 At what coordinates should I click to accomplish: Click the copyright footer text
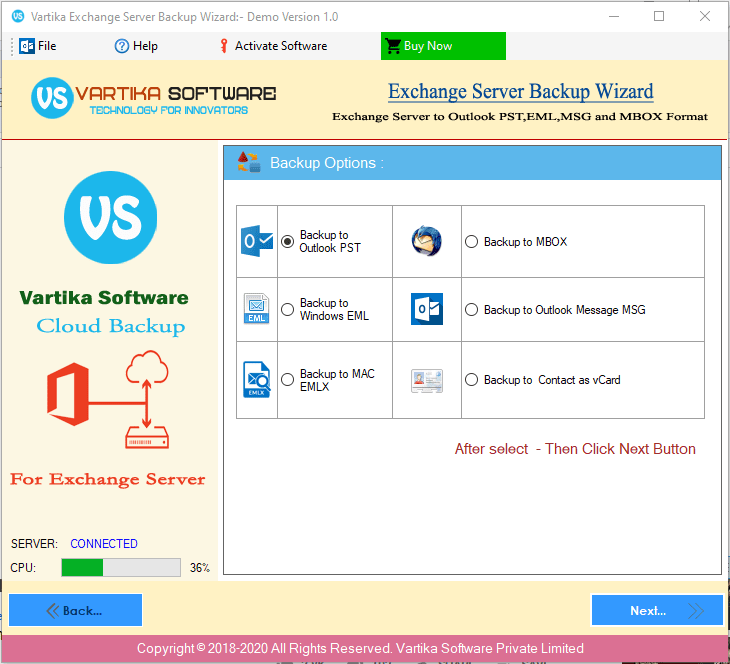(360, 648)
